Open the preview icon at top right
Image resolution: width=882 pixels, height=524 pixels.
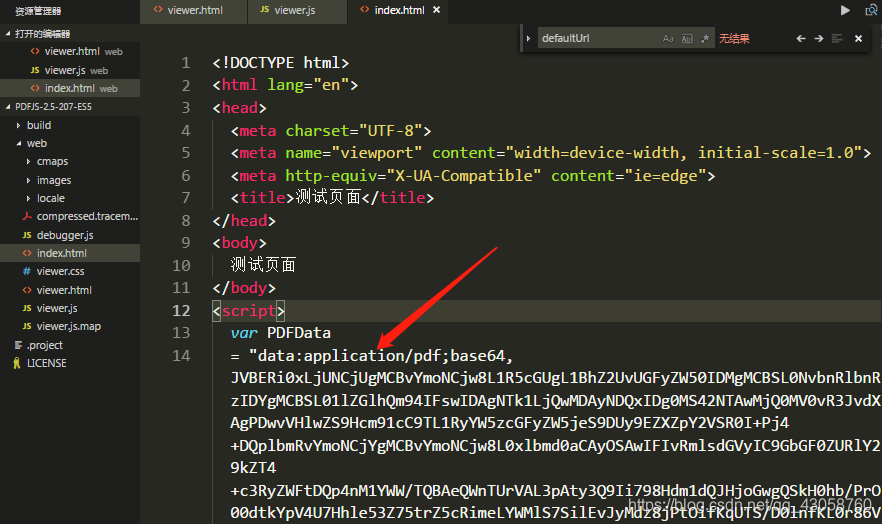[x=871, y=10]
